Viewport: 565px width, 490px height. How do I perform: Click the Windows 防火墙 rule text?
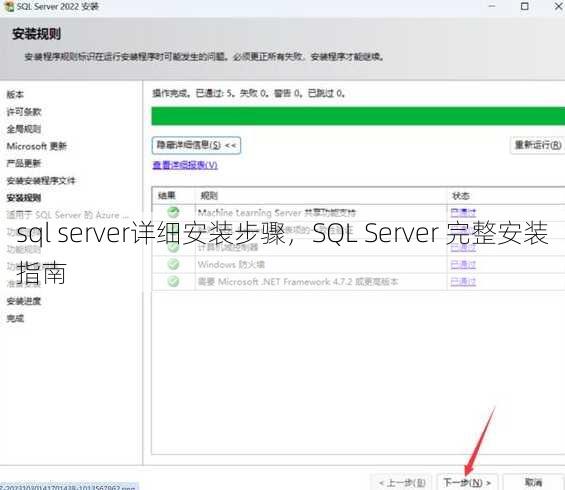point(231,264)
